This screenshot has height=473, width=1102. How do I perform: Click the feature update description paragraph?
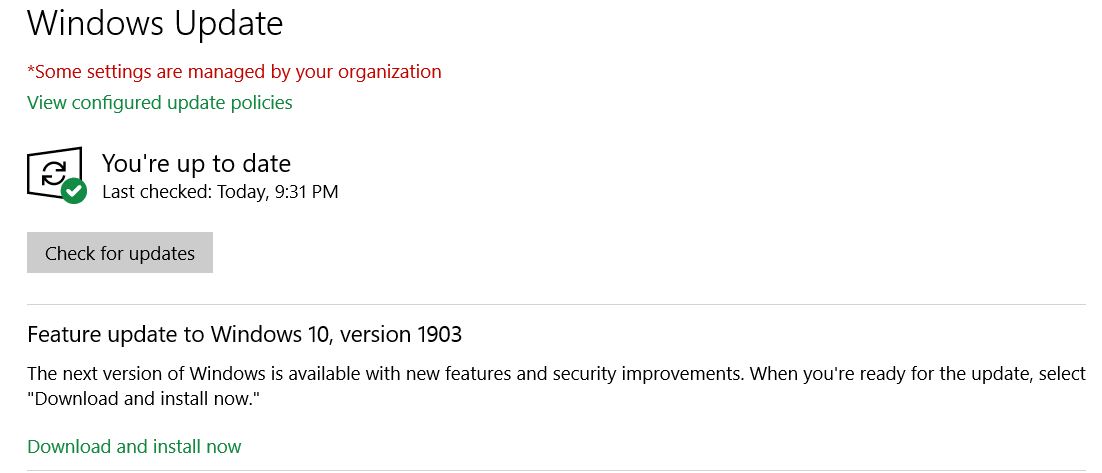[557, 386]
